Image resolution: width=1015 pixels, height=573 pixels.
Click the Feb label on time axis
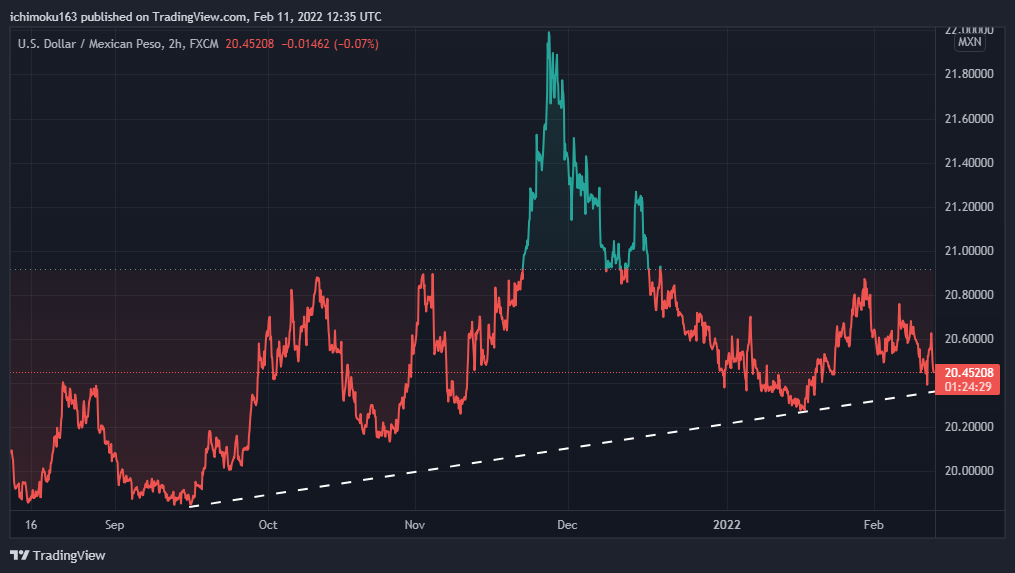click(x=873, y=524)
